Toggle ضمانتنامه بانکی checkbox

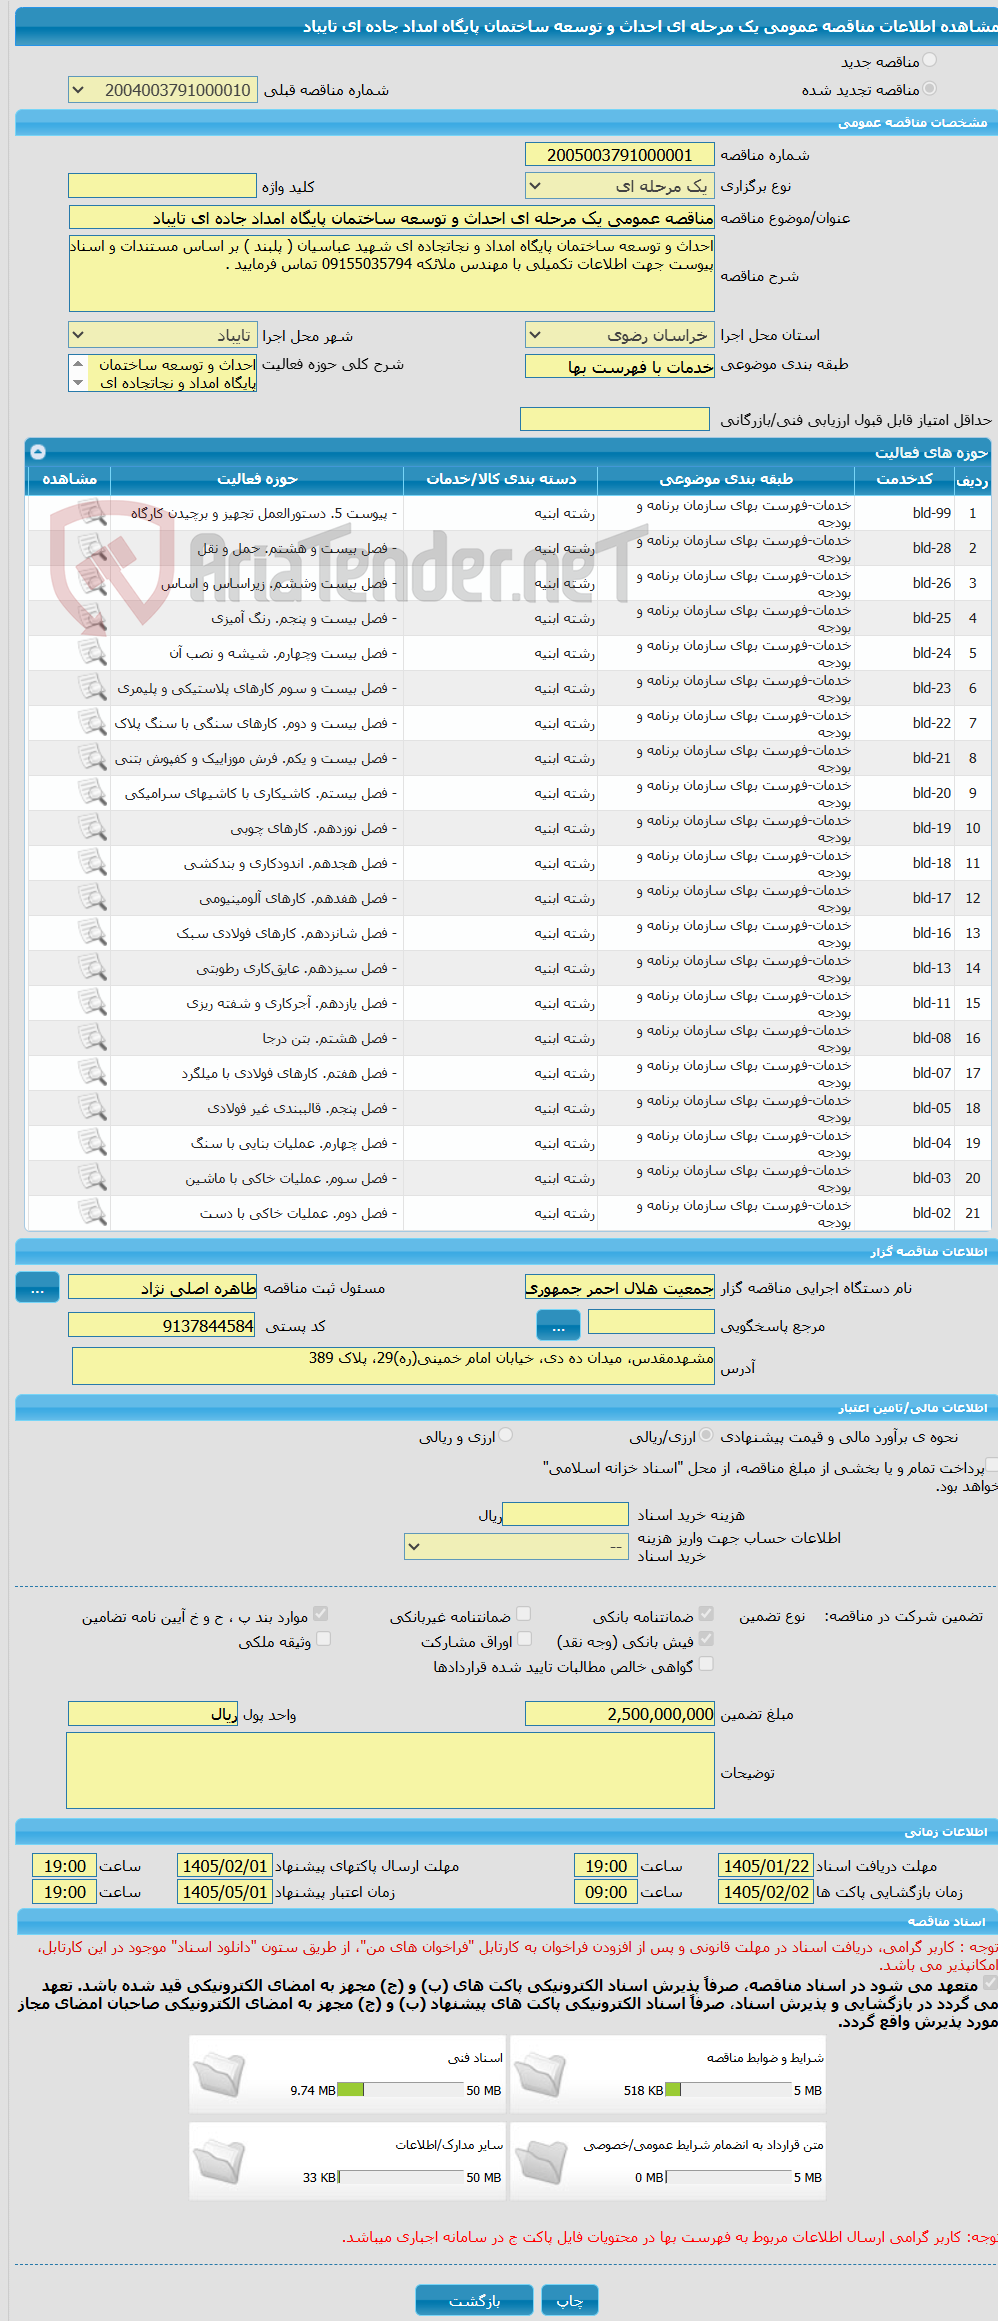click(x=706, y=1614)
